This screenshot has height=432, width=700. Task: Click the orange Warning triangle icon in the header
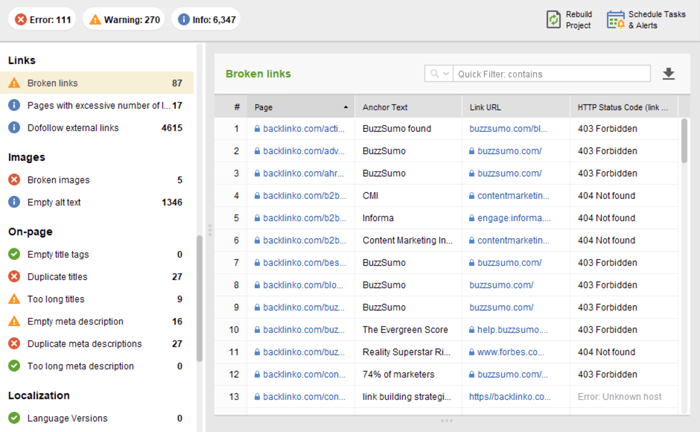click(95, 20)
